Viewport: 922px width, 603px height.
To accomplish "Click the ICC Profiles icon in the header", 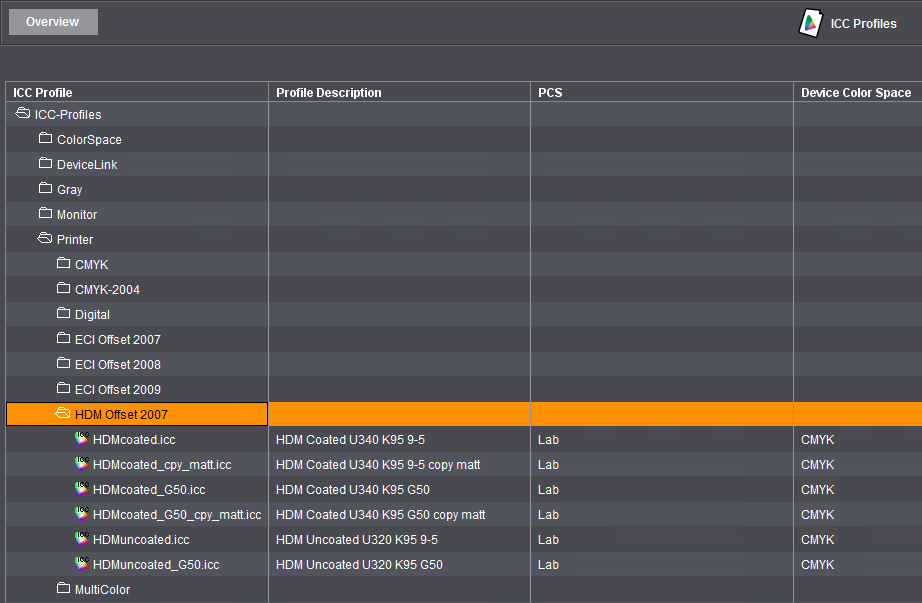I will (x=810, y=23).
